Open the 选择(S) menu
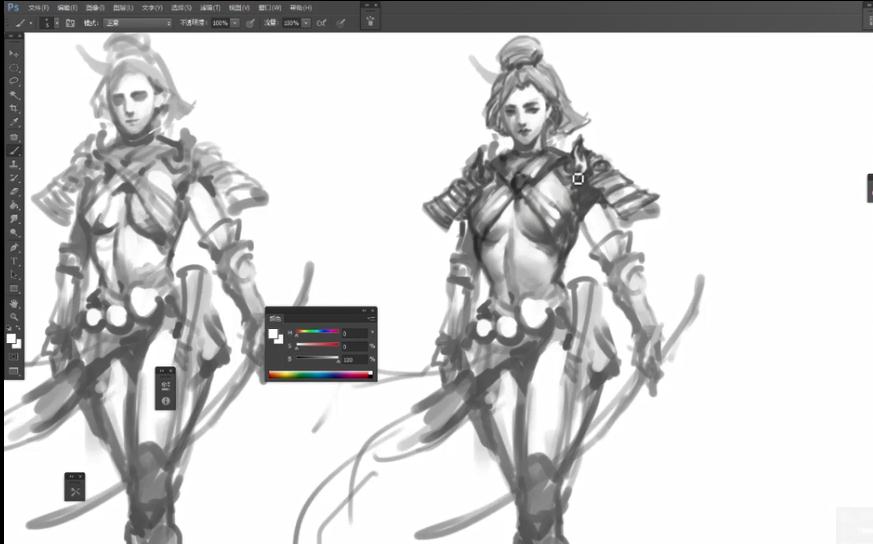The height and width of the screenshot is (544, 873). click(x=181, y=8)
